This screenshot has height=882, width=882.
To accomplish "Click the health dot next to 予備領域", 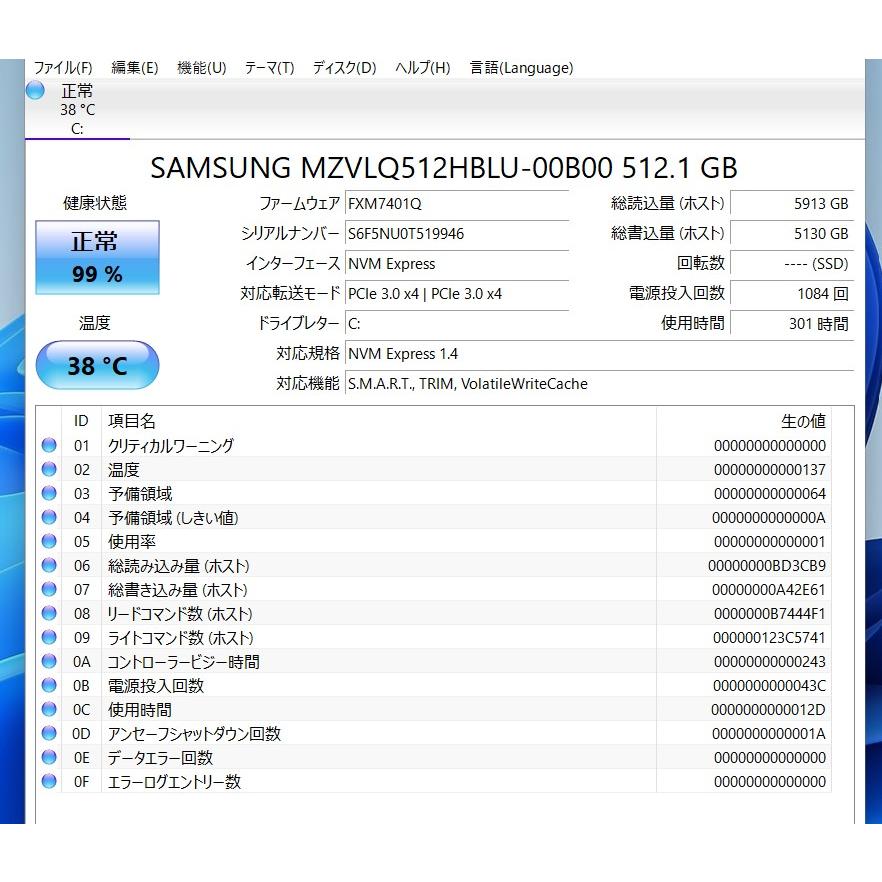I will pos(49,493).
